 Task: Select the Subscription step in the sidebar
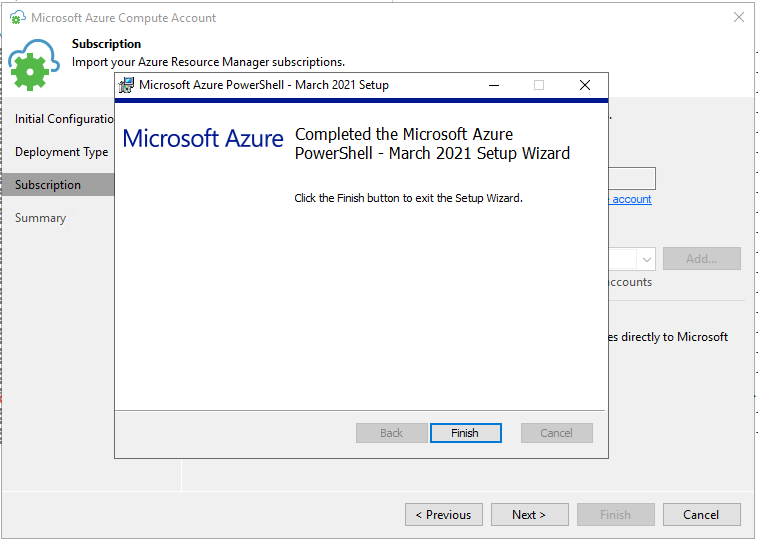tap(58, 185)
